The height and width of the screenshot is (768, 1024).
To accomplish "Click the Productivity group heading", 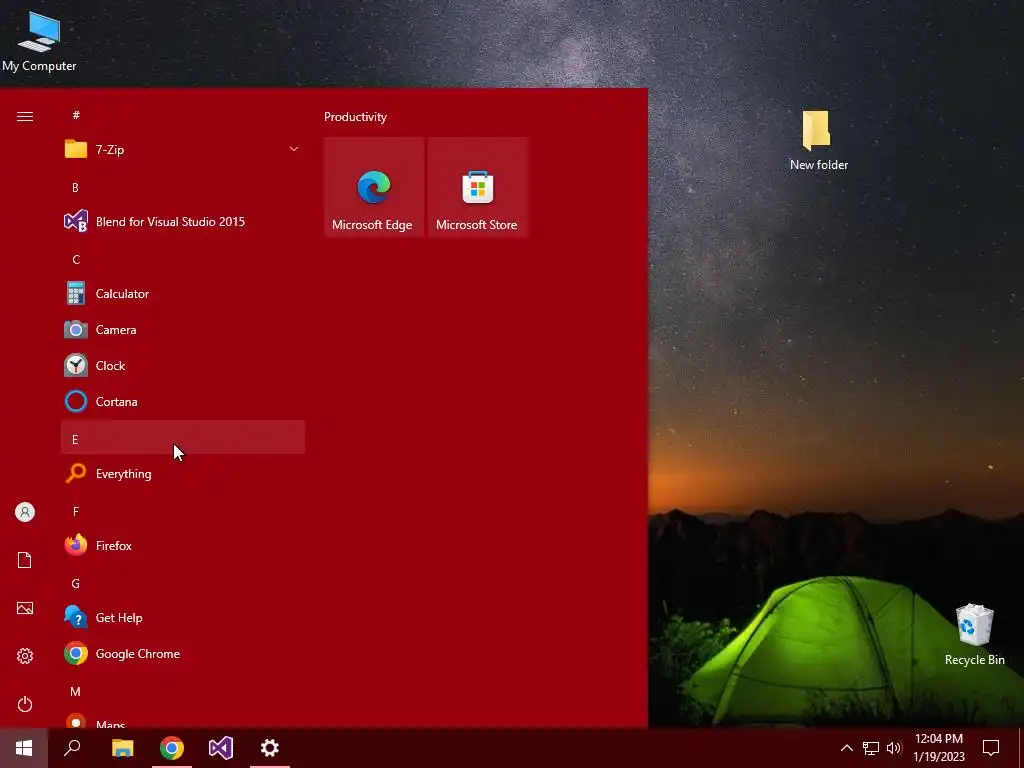I will click(x=355, y=117).
